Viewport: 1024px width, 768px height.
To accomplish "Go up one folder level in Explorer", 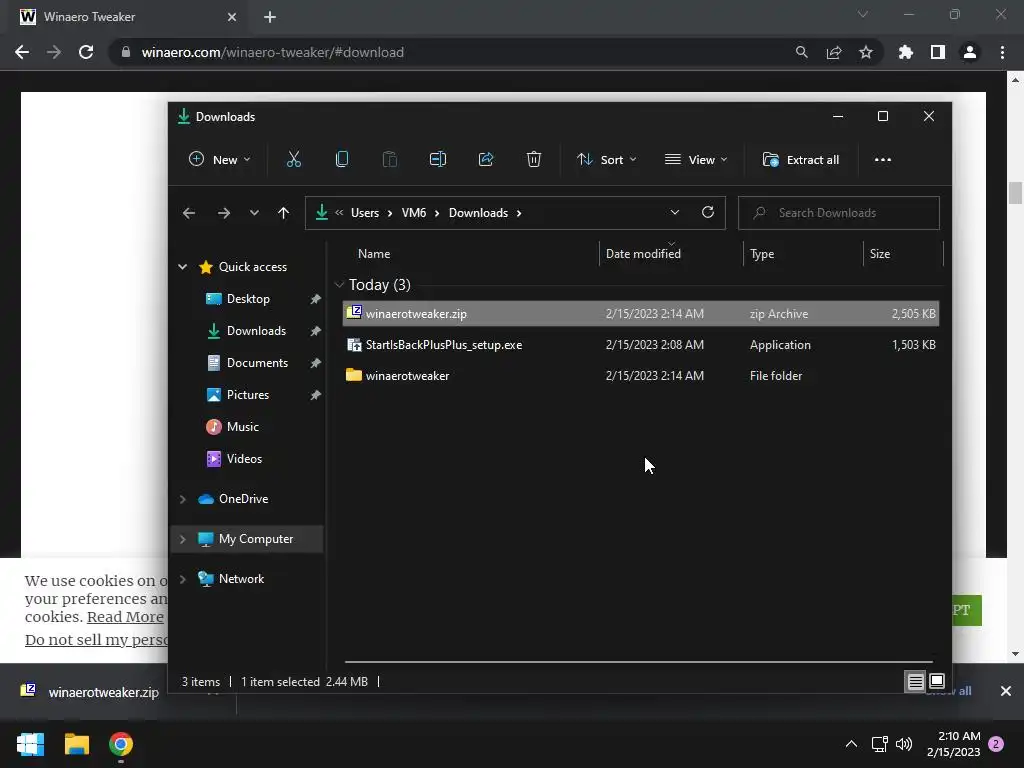I will (283, 213).
